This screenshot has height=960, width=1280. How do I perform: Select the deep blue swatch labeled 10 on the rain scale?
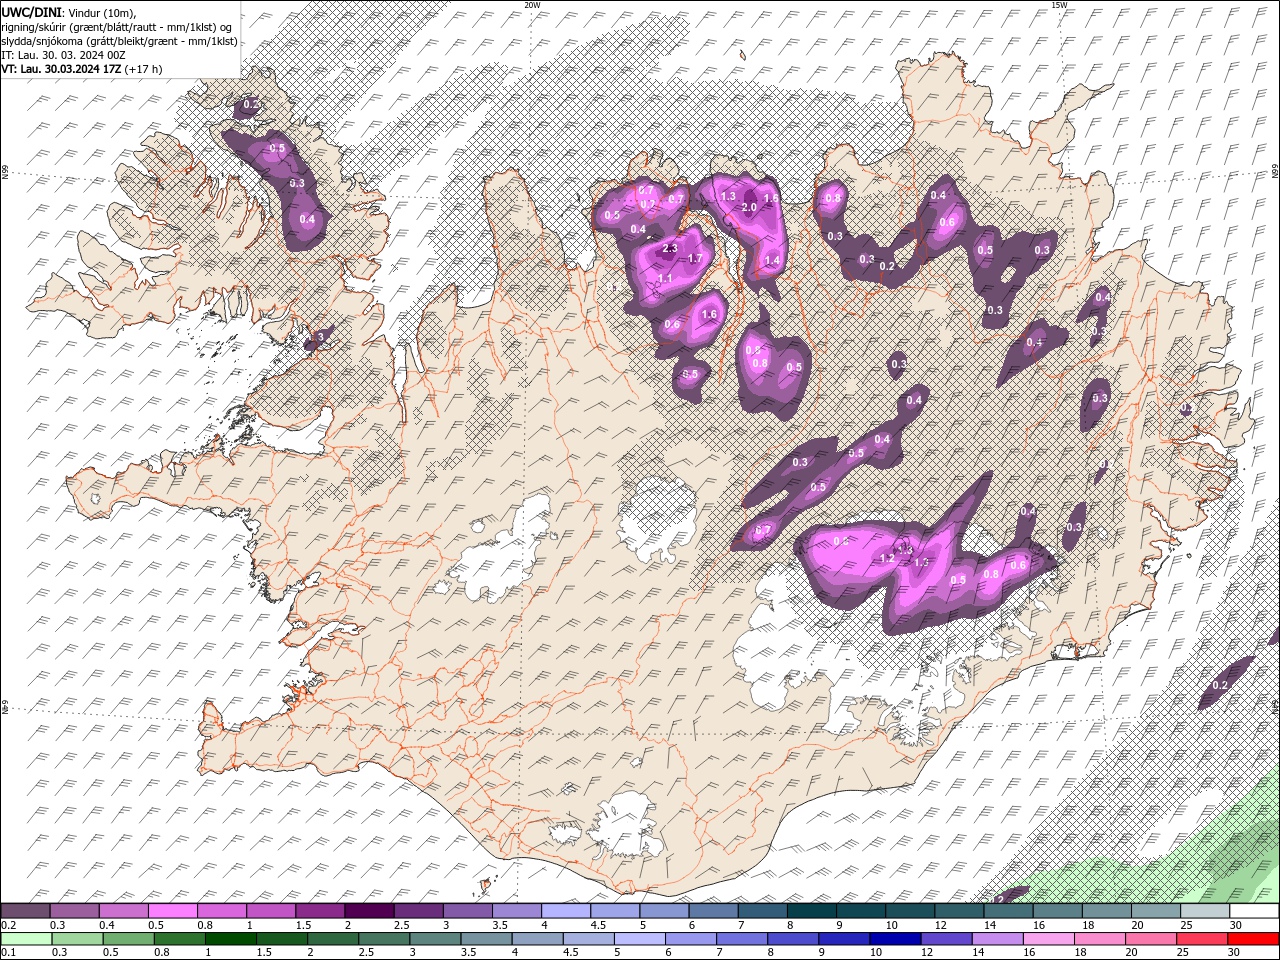[x=893, y=939]
